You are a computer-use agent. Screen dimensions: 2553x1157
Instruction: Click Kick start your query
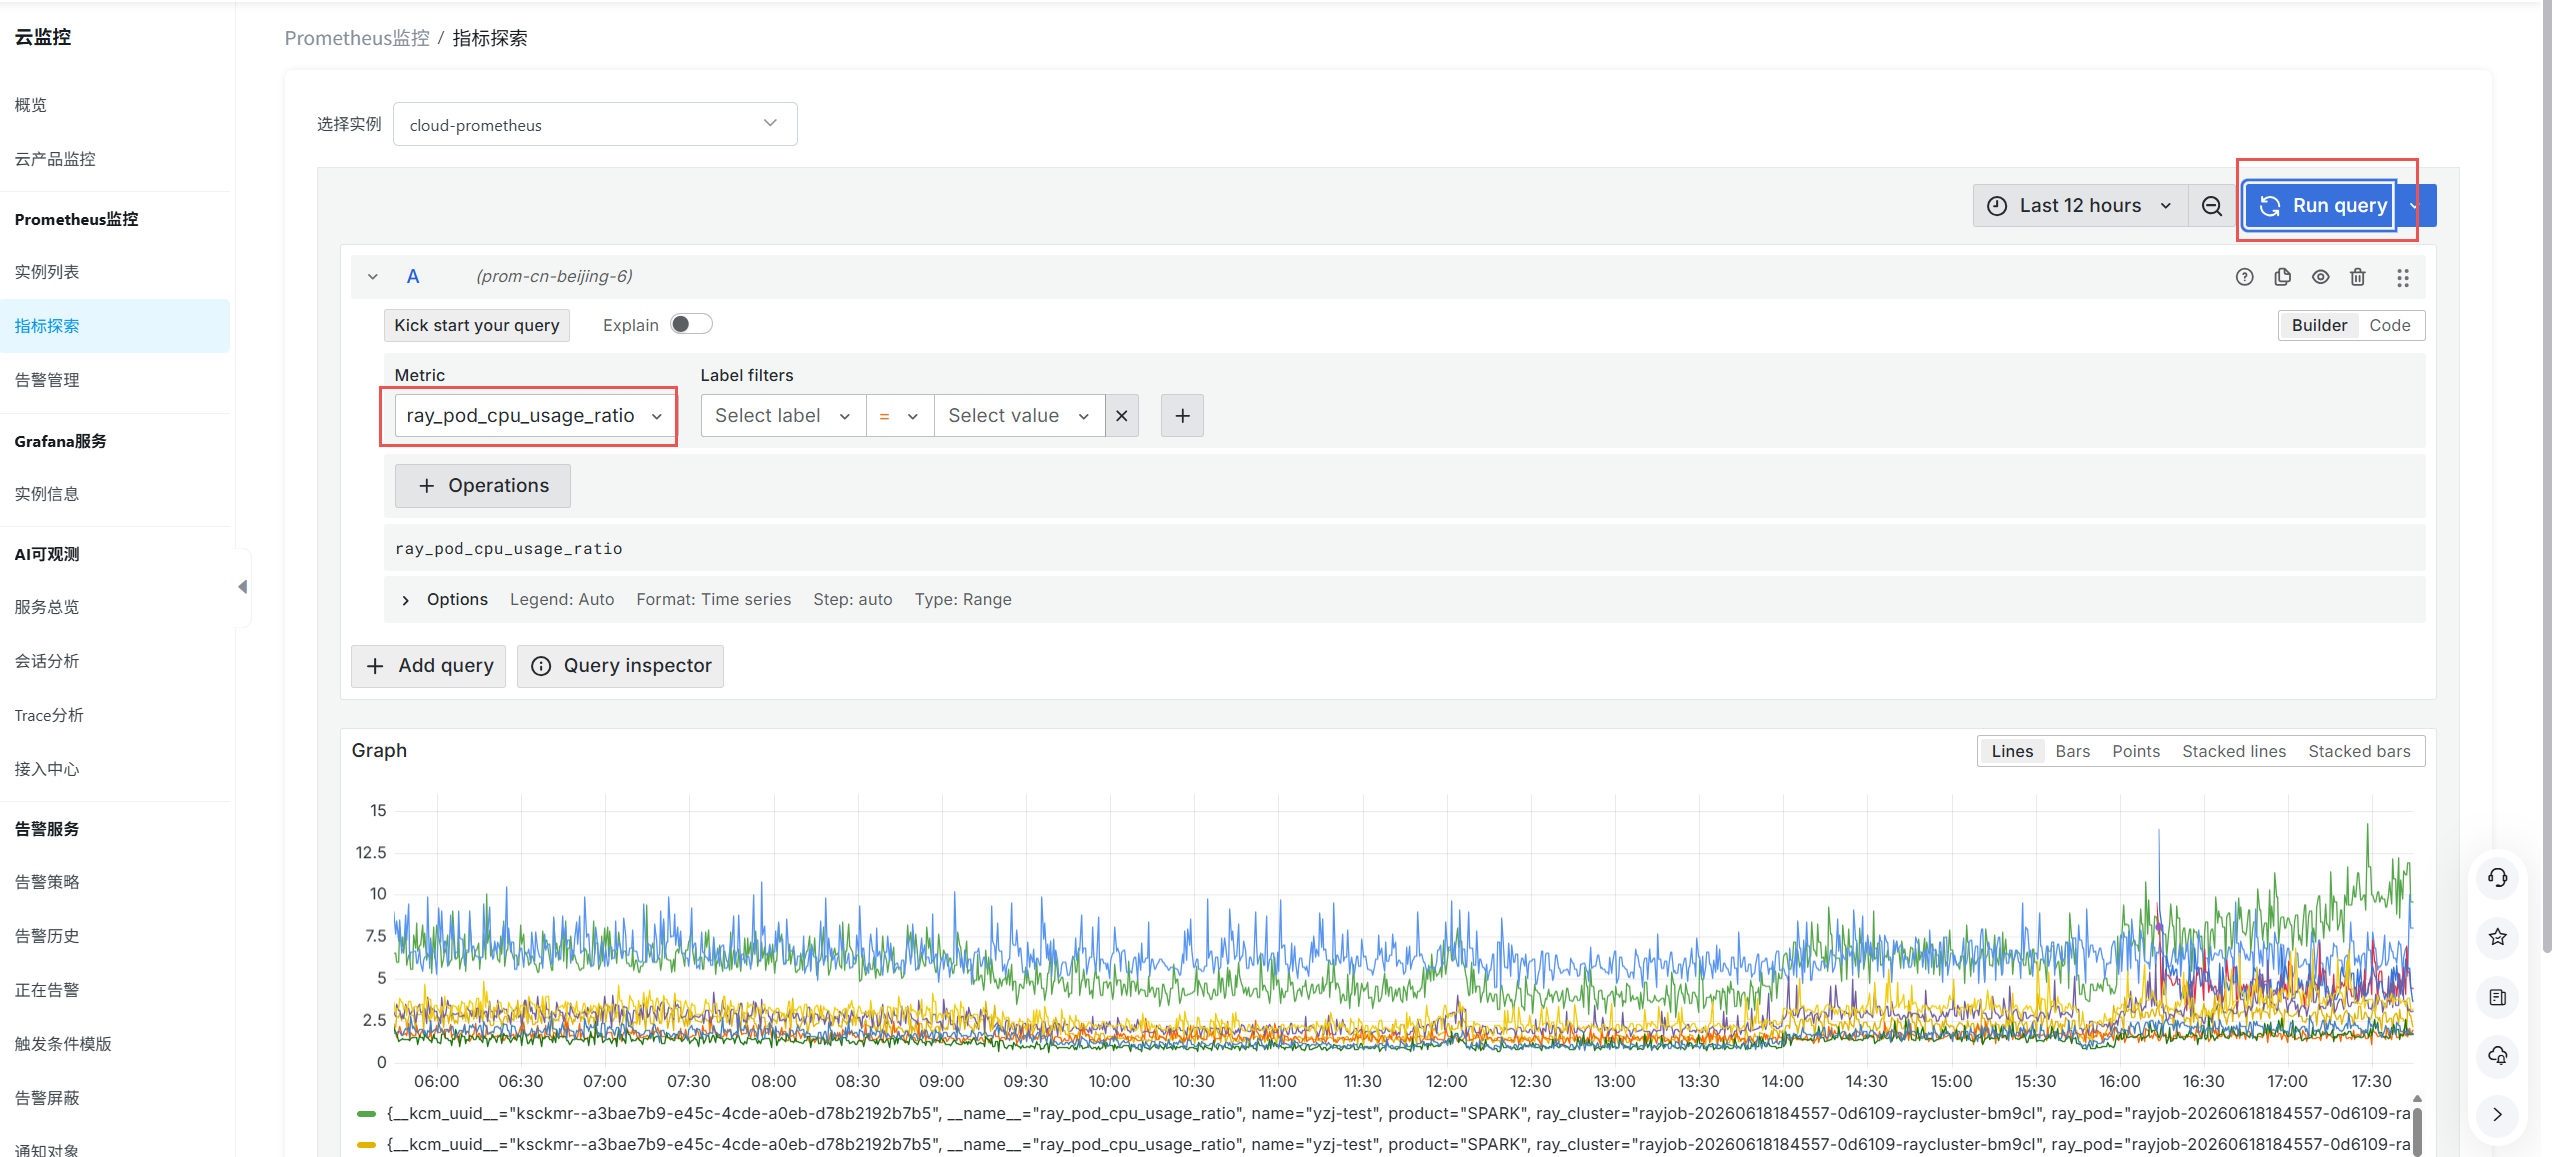[x=477, y=326]
